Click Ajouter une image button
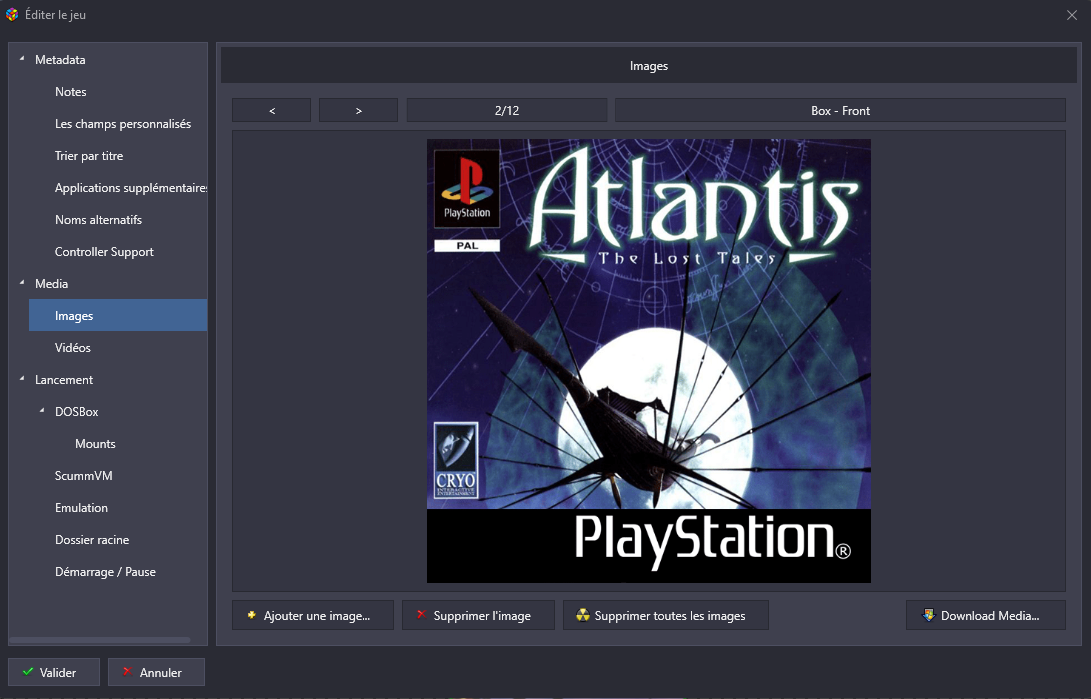The image size is (1091, 699). pyautogui.click(x=313, y=615)
